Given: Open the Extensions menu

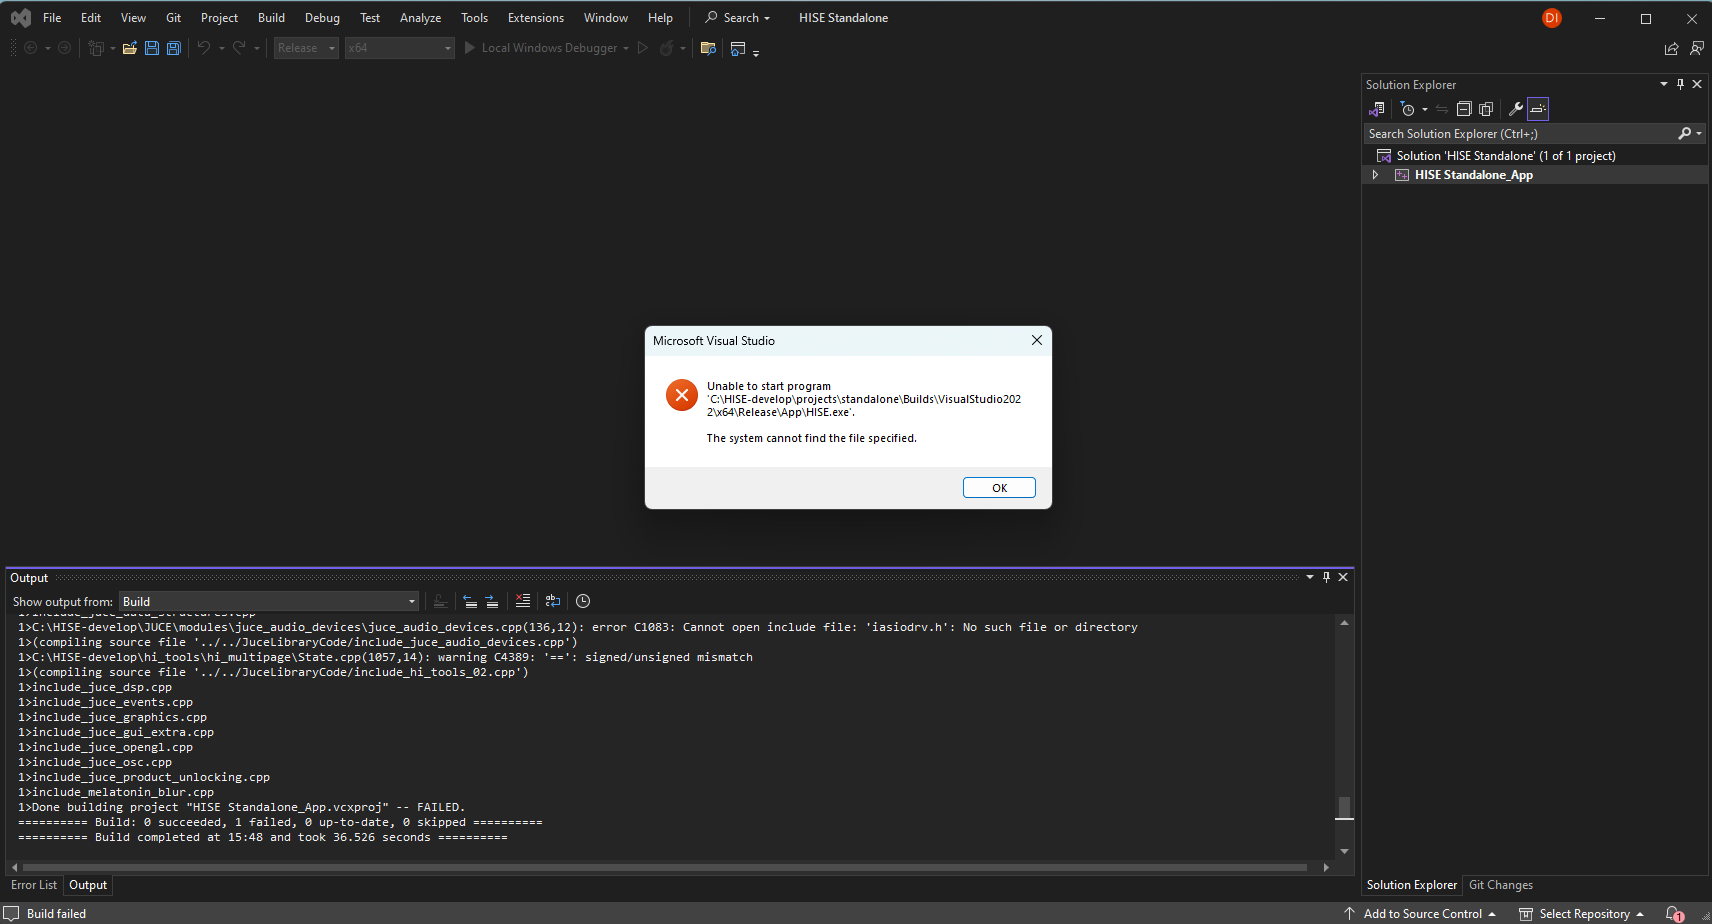Looking at the screenshot, I should coord(536,18).
